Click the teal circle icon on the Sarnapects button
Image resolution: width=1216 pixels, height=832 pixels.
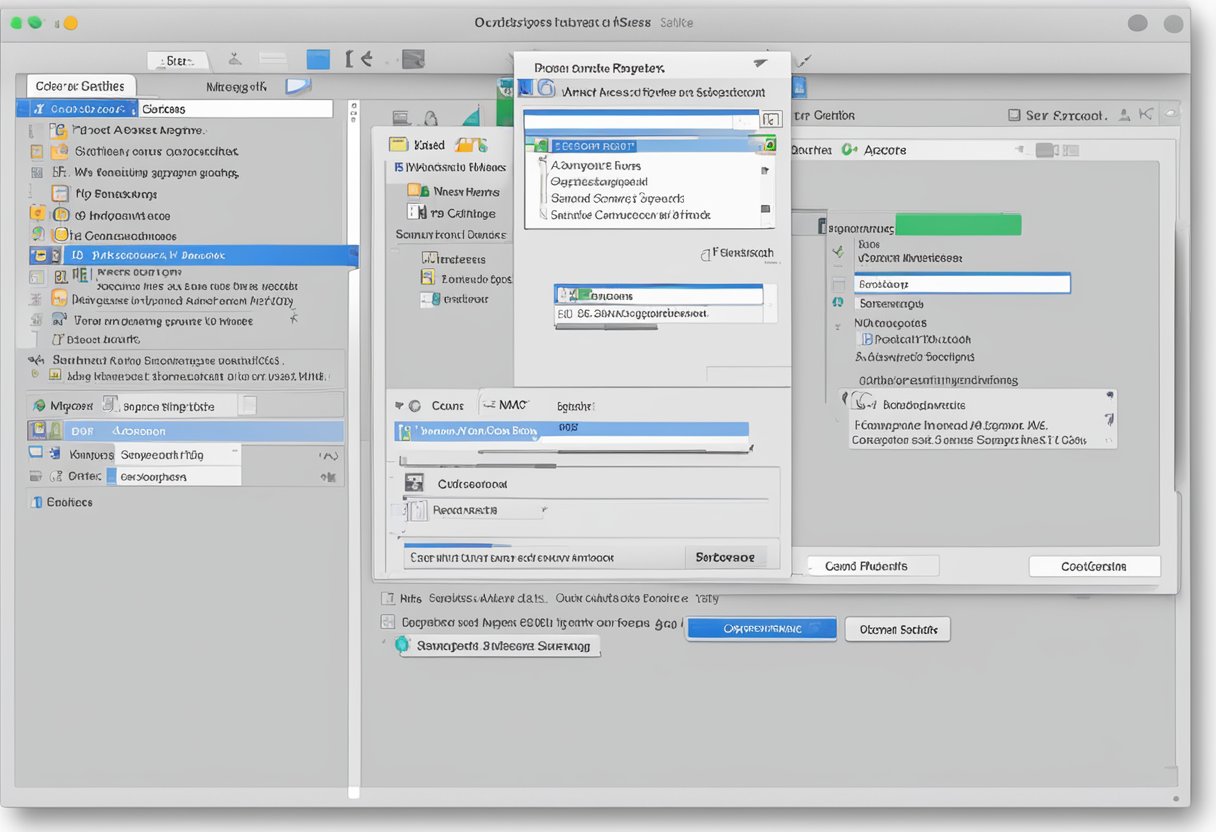pos(404,645)
